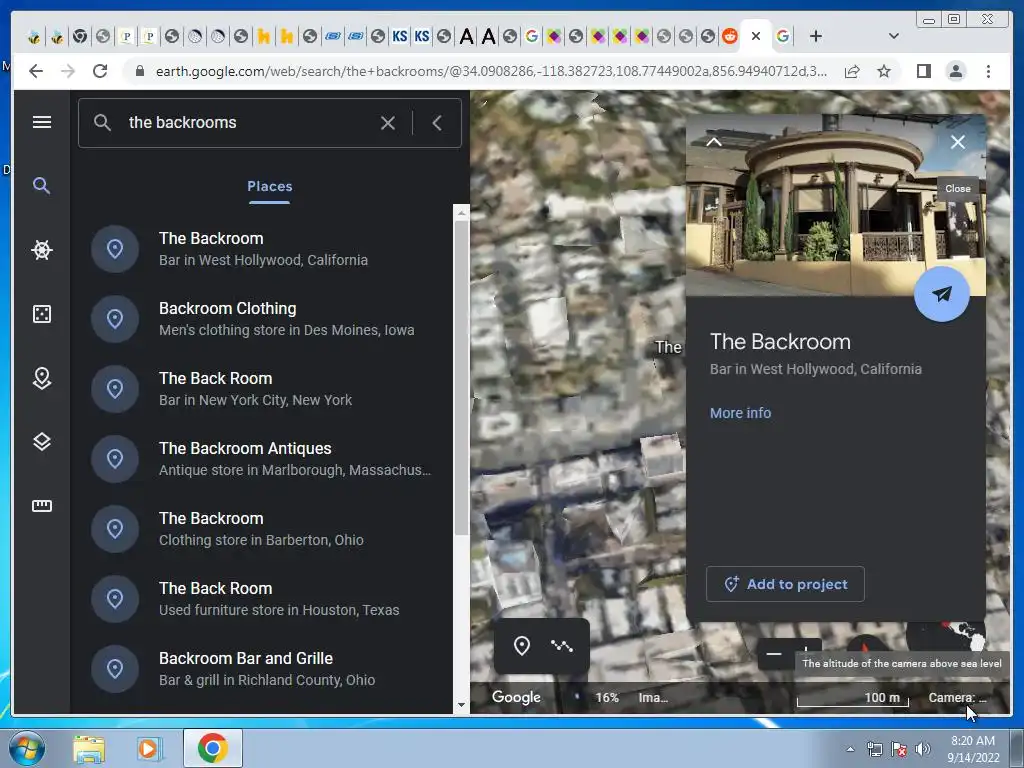Open Backroom Clothing Des Moines result
This screenshot has width=1024, height=768.
point(266,319)
